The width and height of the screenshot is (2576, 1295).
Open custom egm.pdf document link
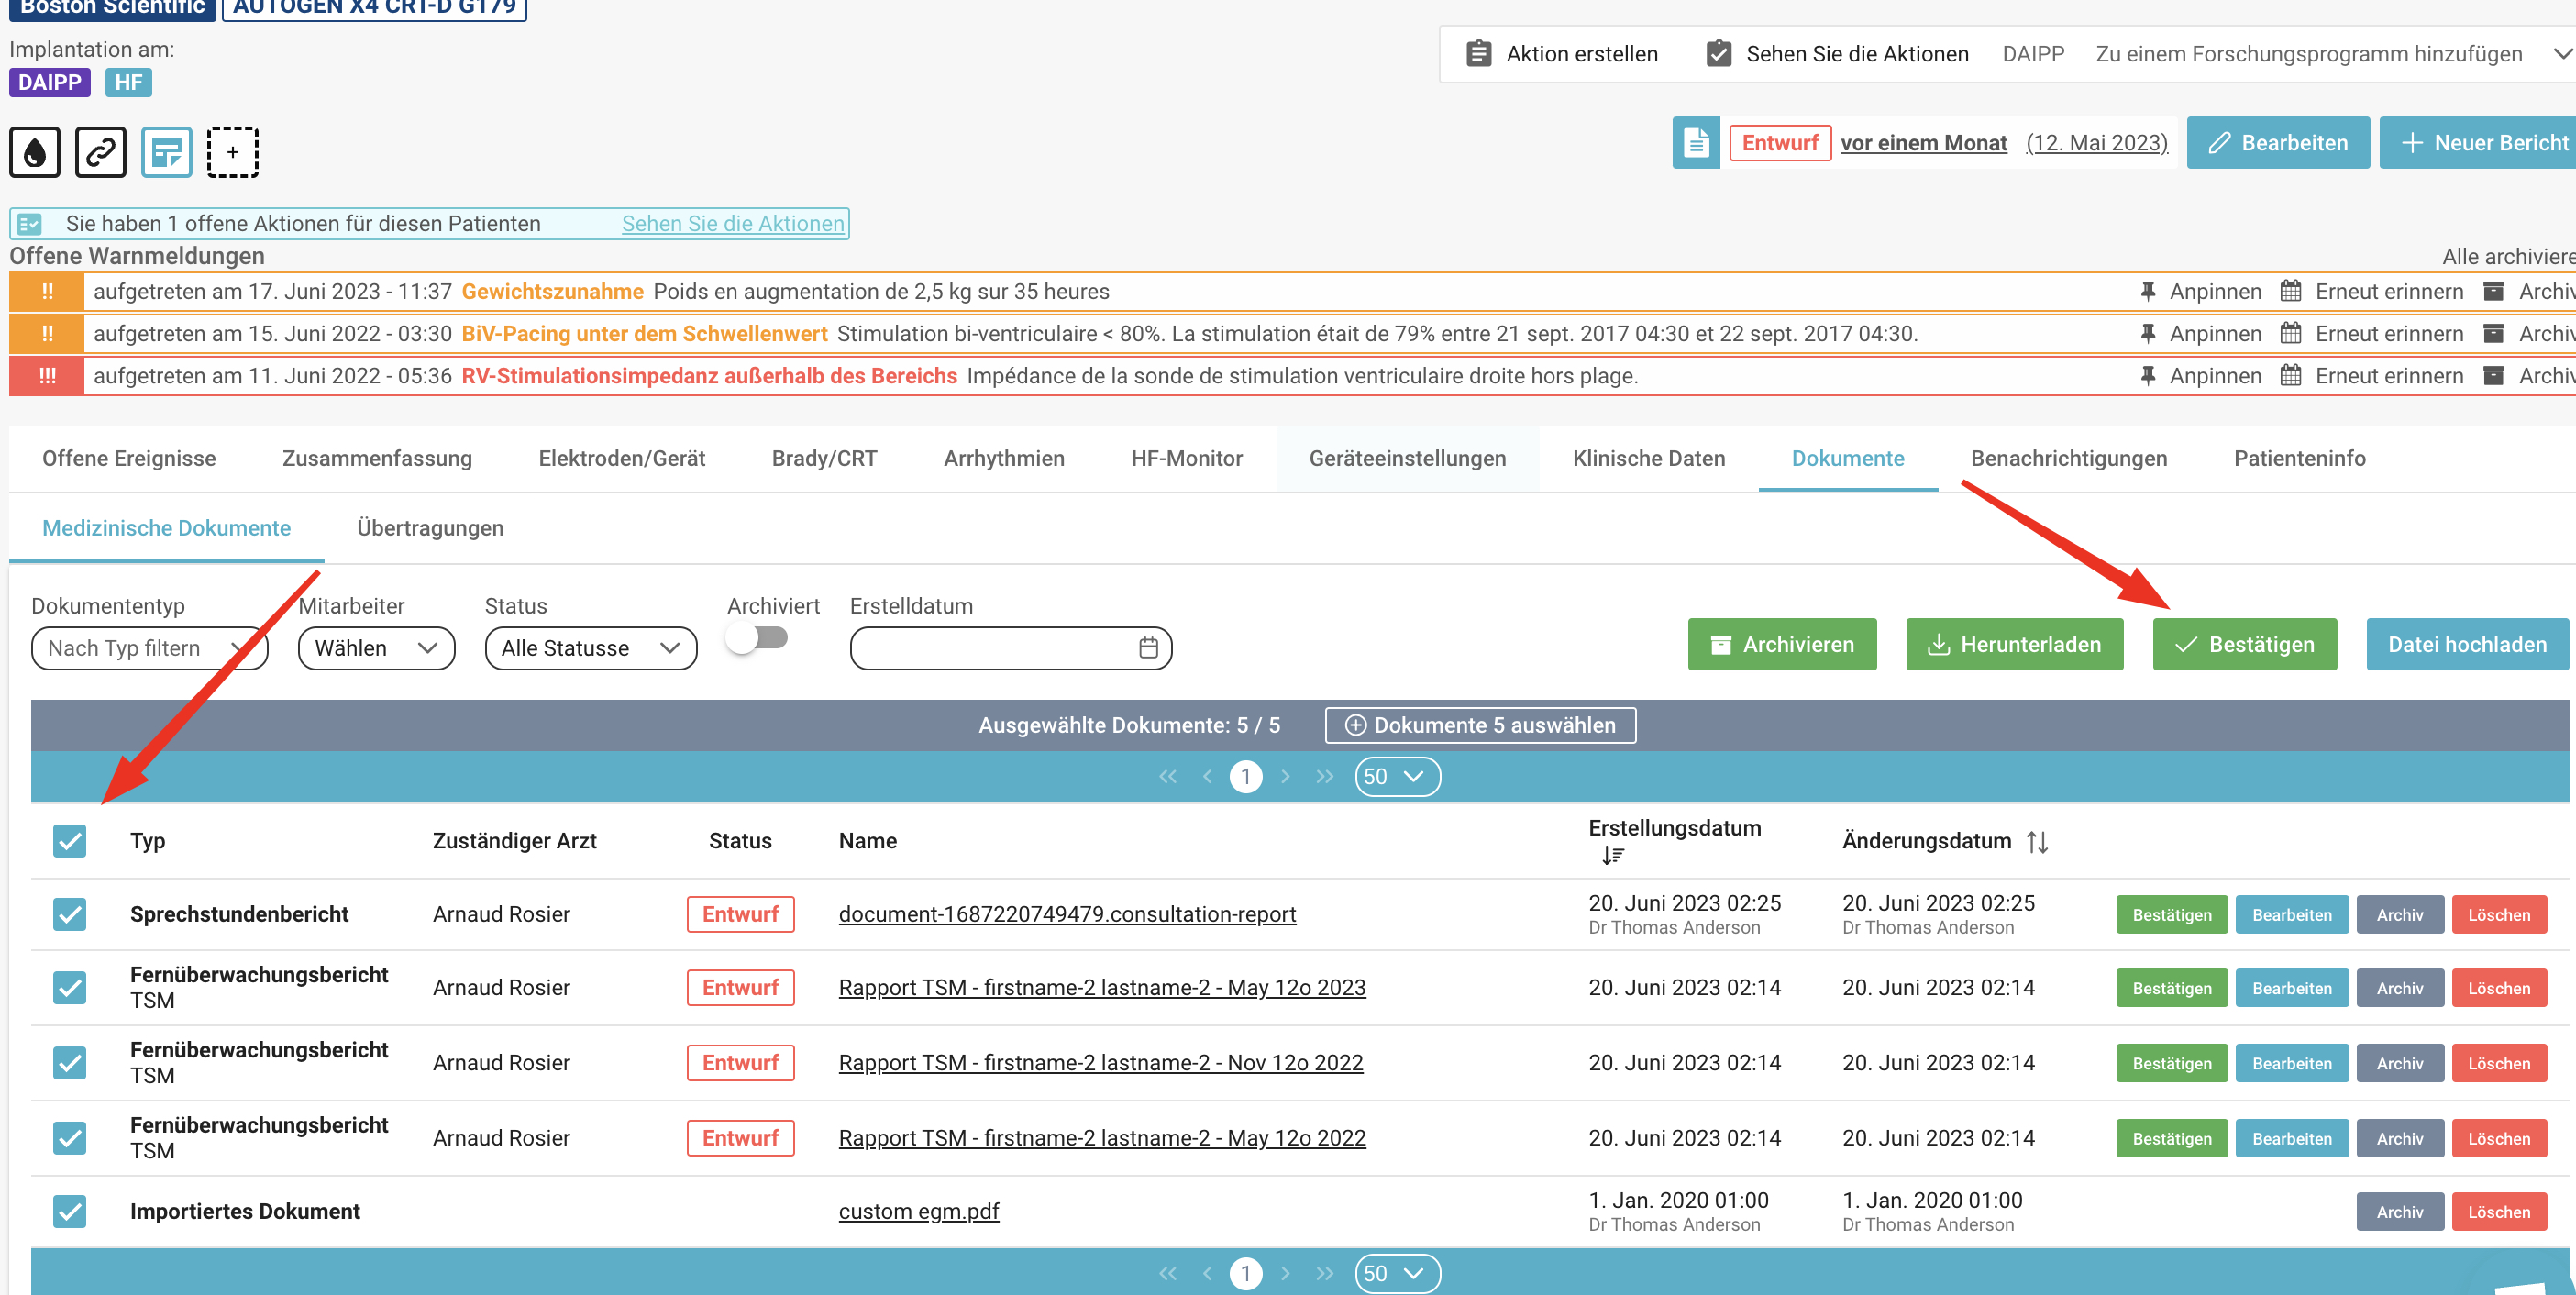click(x=919, y=1212)
